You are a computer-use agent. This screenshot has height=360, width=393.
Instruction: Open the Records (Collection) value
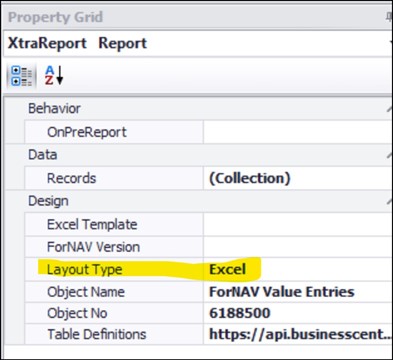click(298, 178)
